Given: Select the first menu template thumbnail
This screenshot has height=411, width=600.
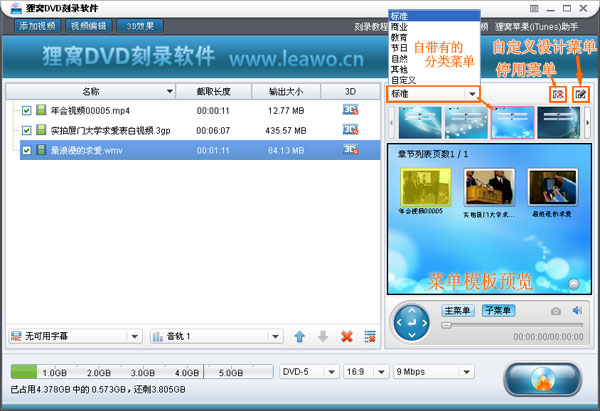Looking at the screenshot, I should click(420, 122).
